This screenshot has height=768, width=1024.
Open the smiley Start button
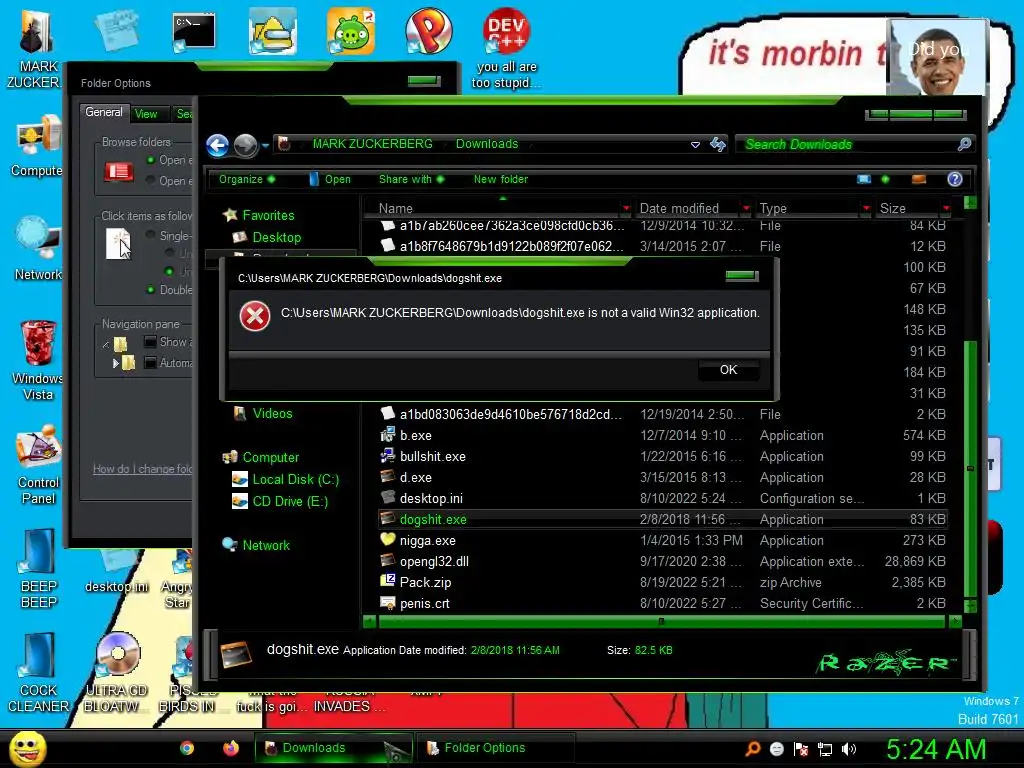click(x=27, y=748)
